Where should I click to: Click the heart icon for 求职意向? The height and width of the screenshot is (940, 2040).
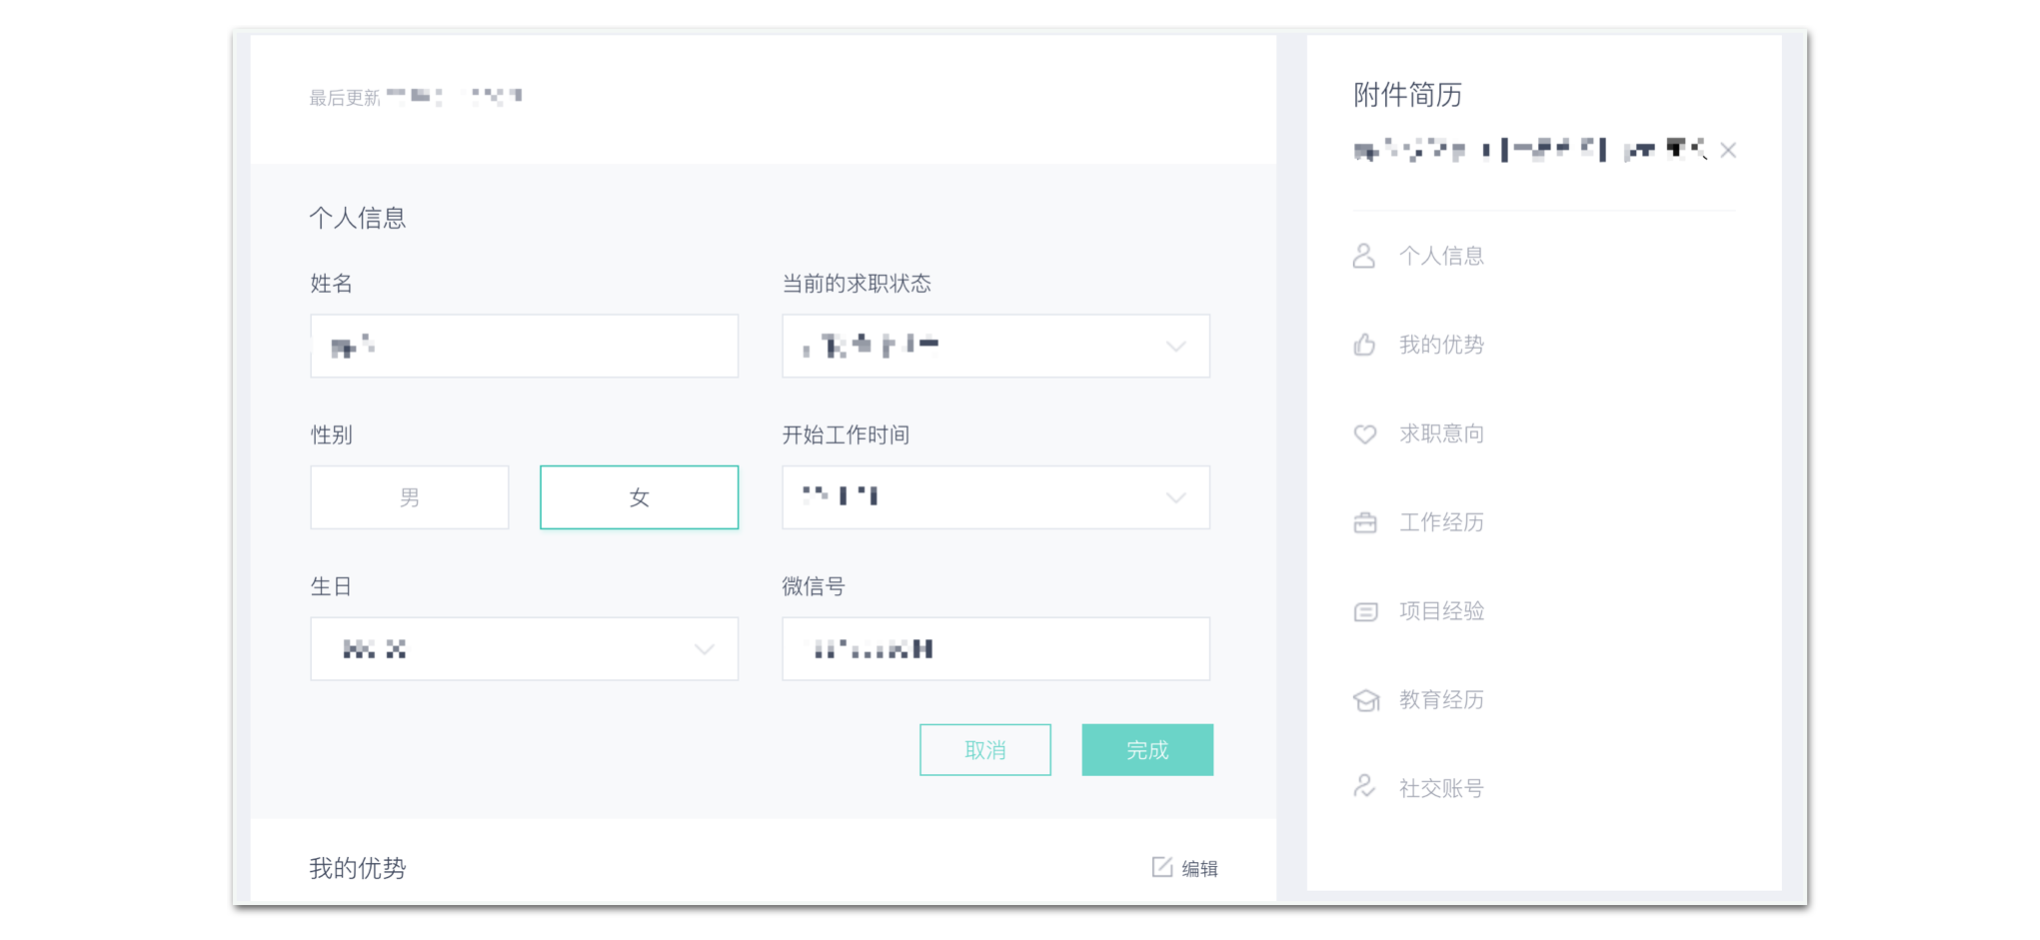(x=1364, y=434)
